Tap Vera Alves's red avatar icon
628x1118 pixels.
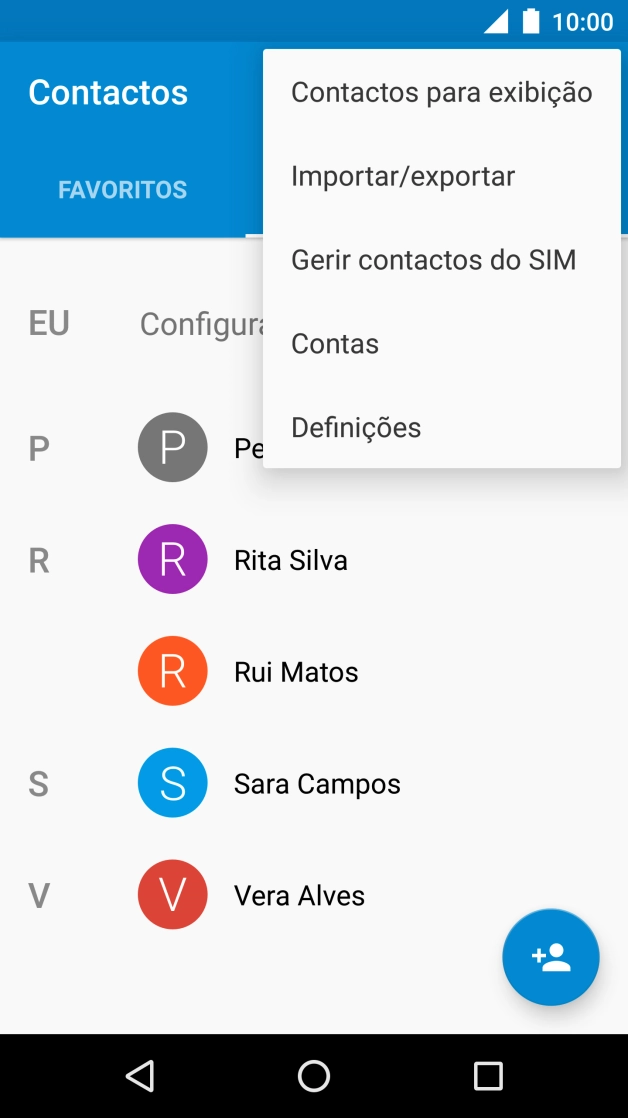click(x=172, y=894)
